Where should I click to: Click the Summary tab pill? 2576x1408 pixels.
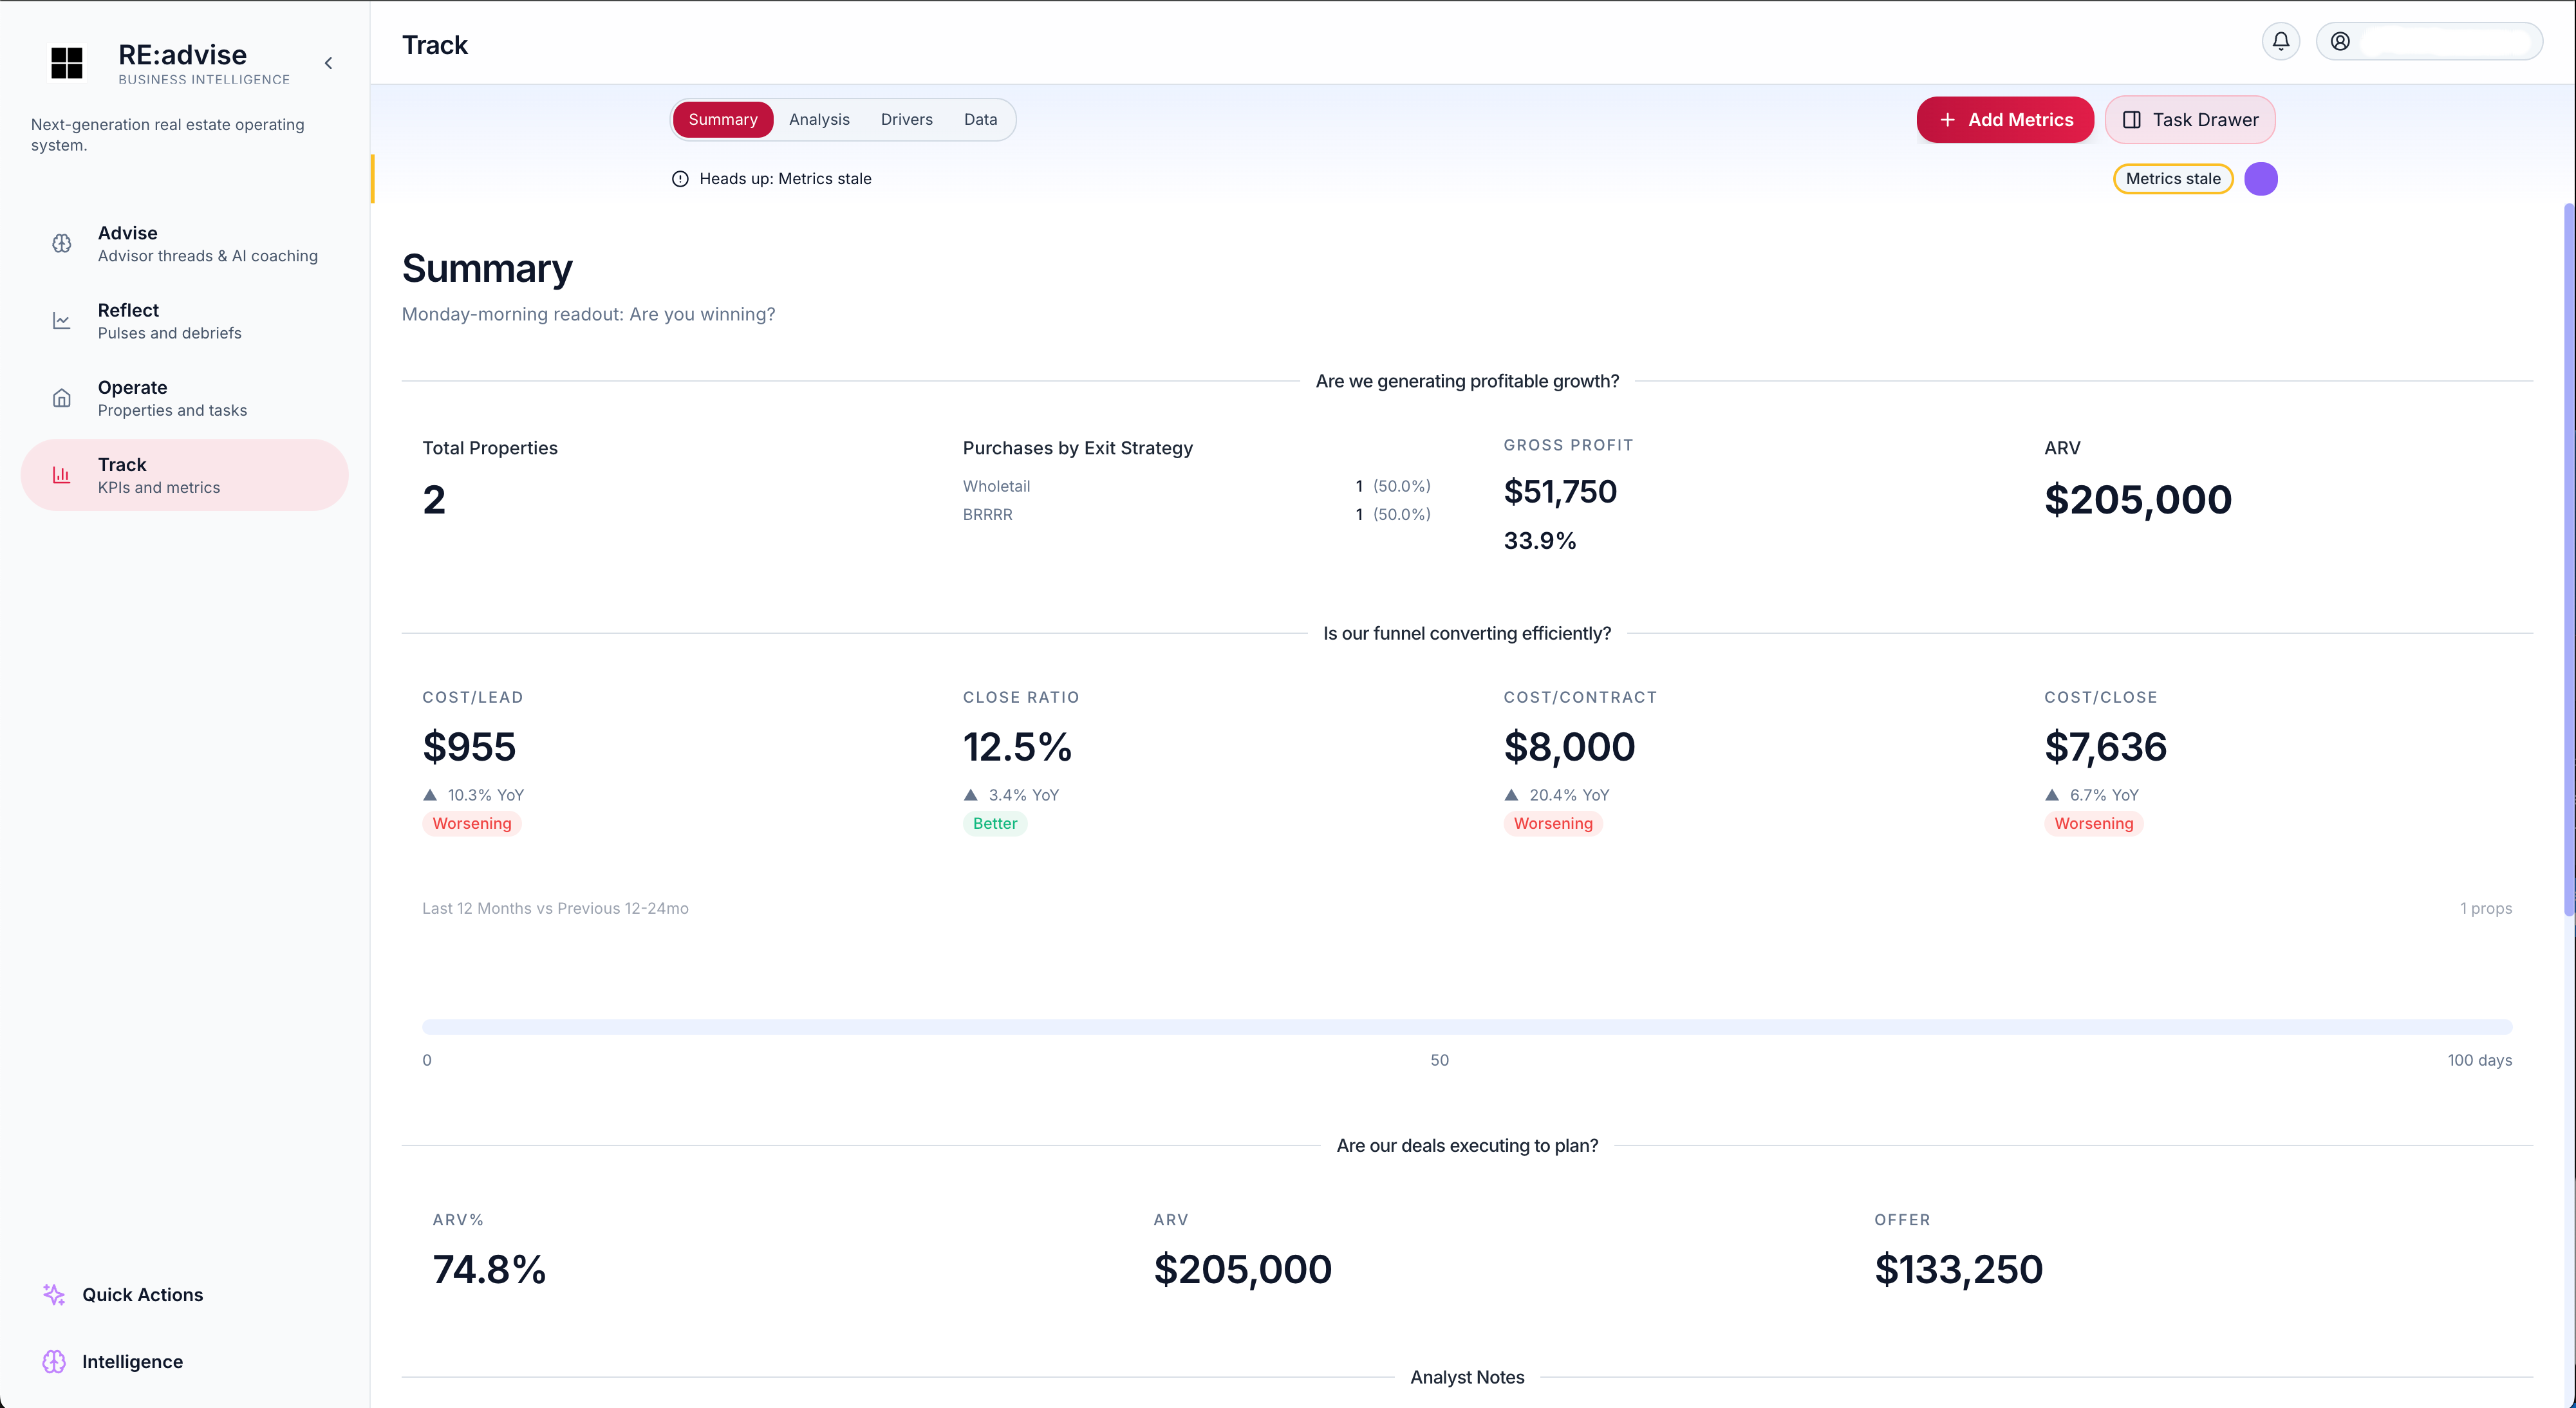pos(722,119)
